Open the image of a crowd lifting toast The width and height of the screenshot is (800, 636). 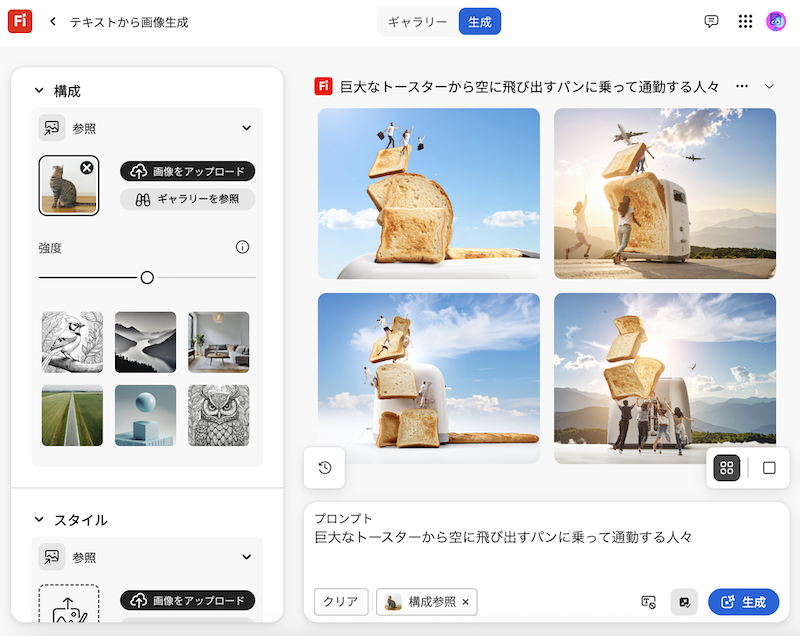point(665,378)
